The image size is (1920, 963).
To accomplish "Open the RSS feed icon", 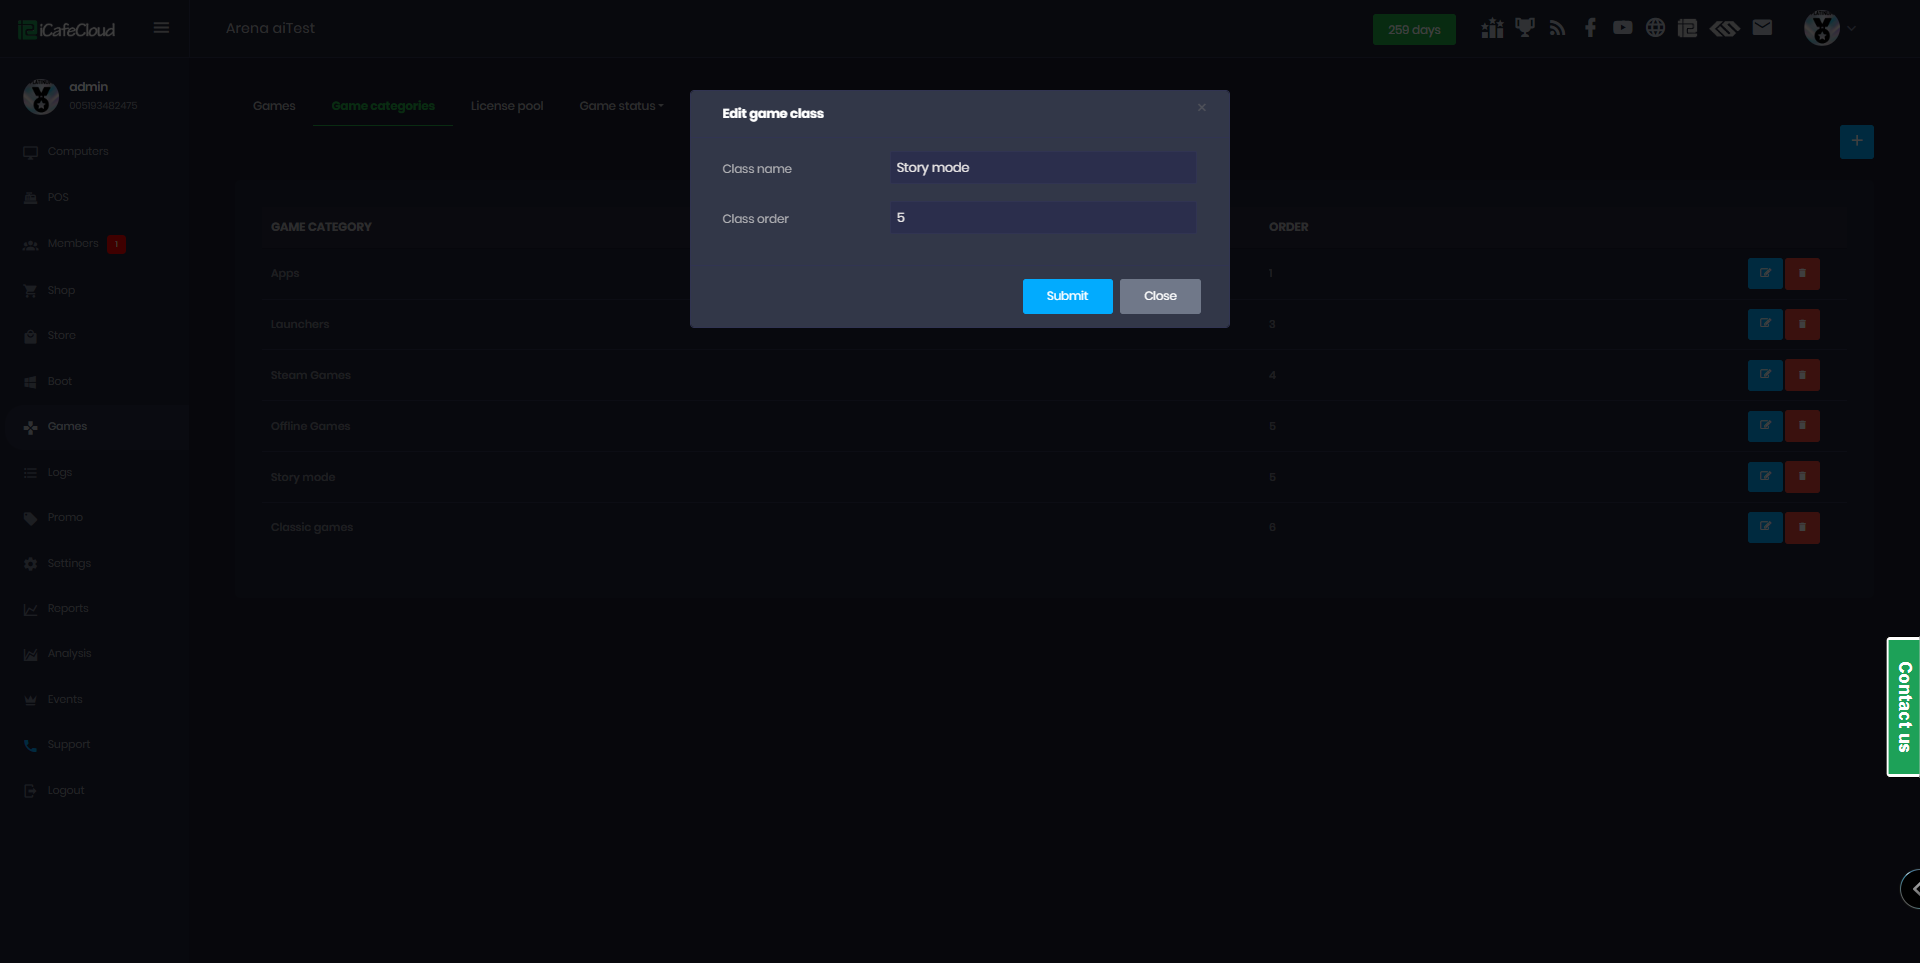I will point(1557,28).
